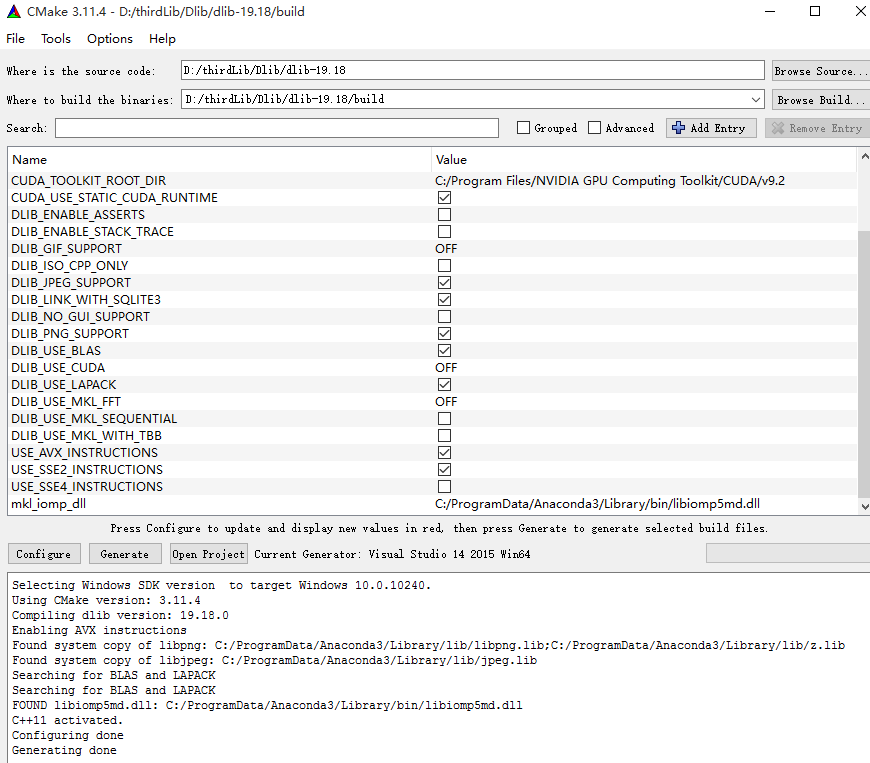Click Browse Source button
Screen dimensions: 870x763
tap(821, 71)
